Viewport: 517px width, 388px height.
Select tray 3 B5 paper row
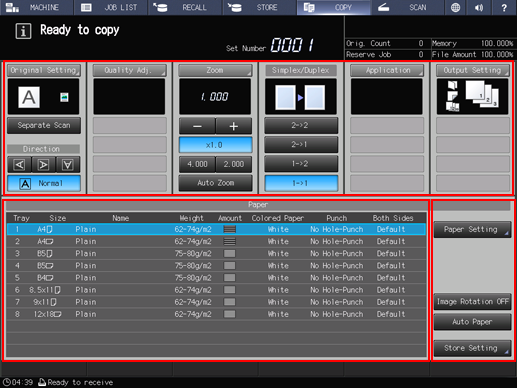coord(216,254)
